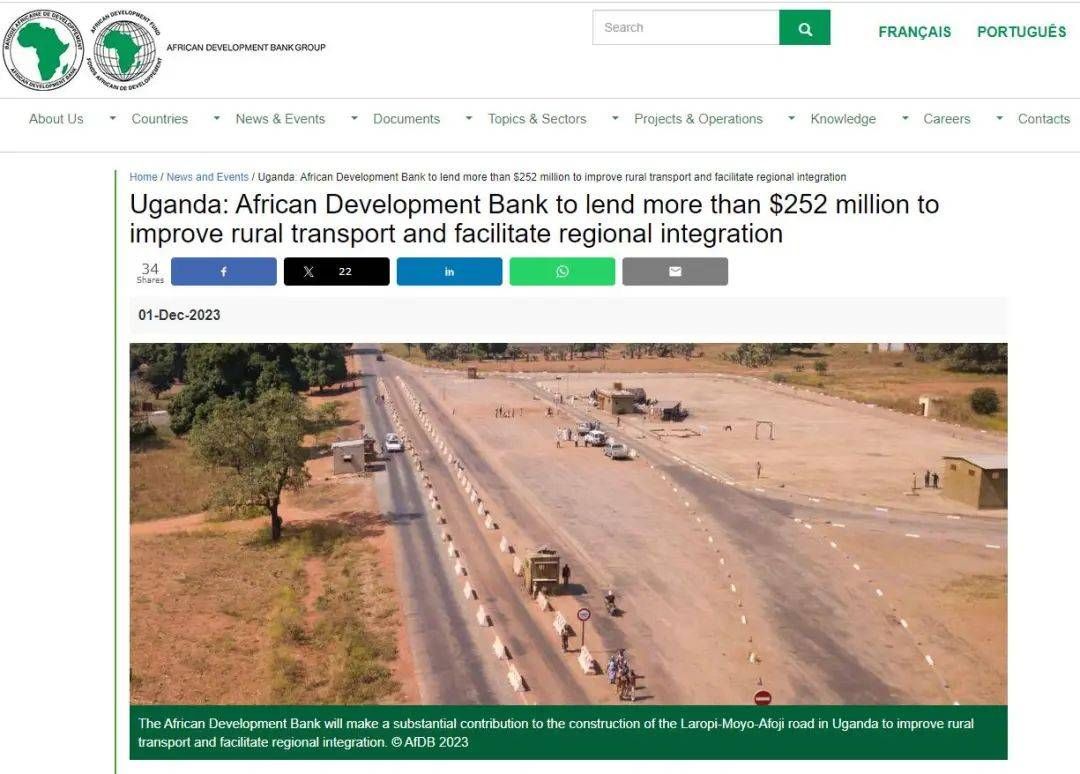Click the African Development Fund logo

[x=125, y=50]
